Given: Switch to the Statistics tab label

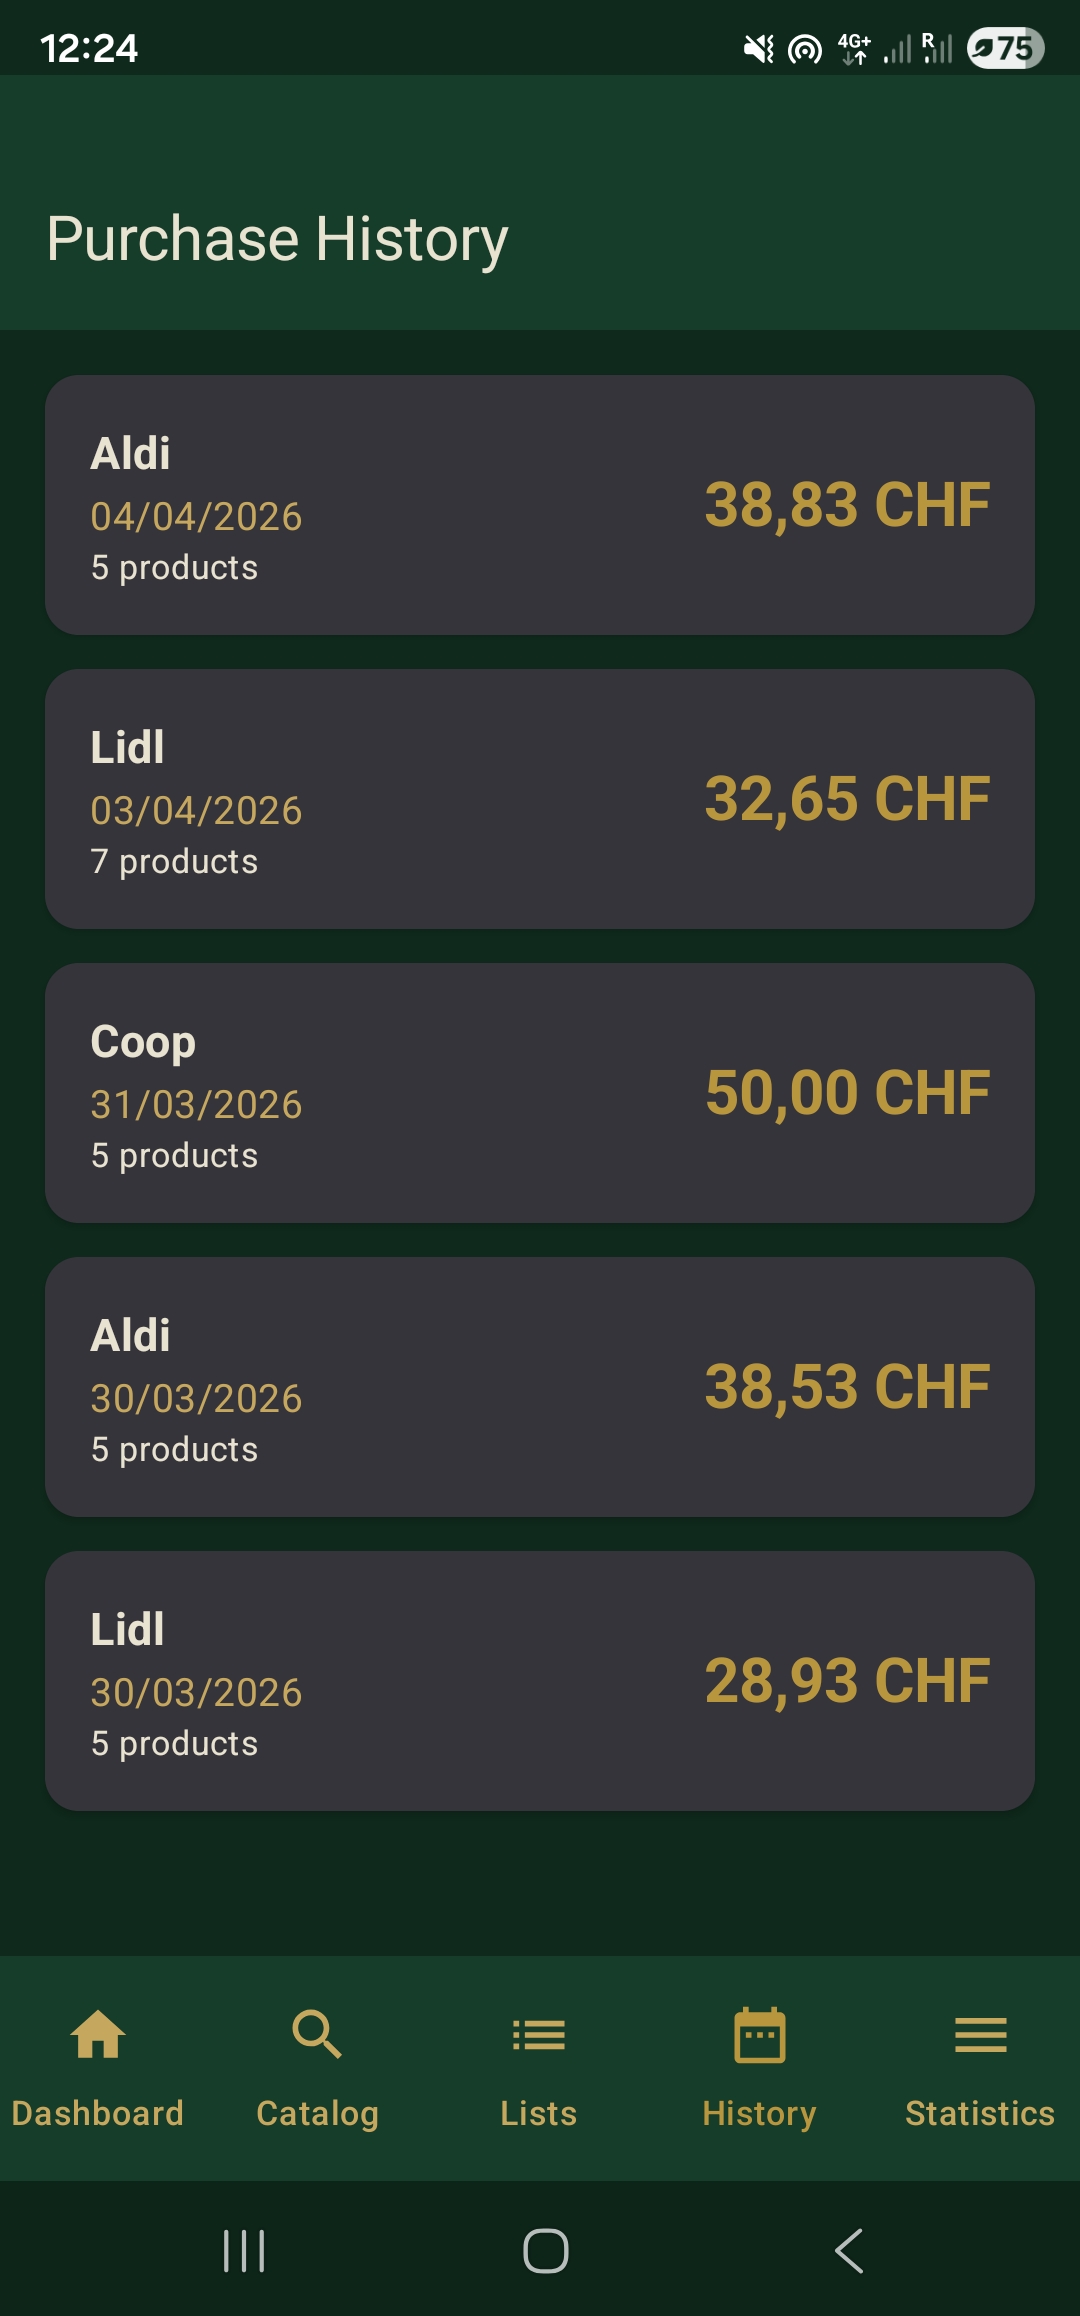Looking at the screenshot, I should tap(980, 2113).
